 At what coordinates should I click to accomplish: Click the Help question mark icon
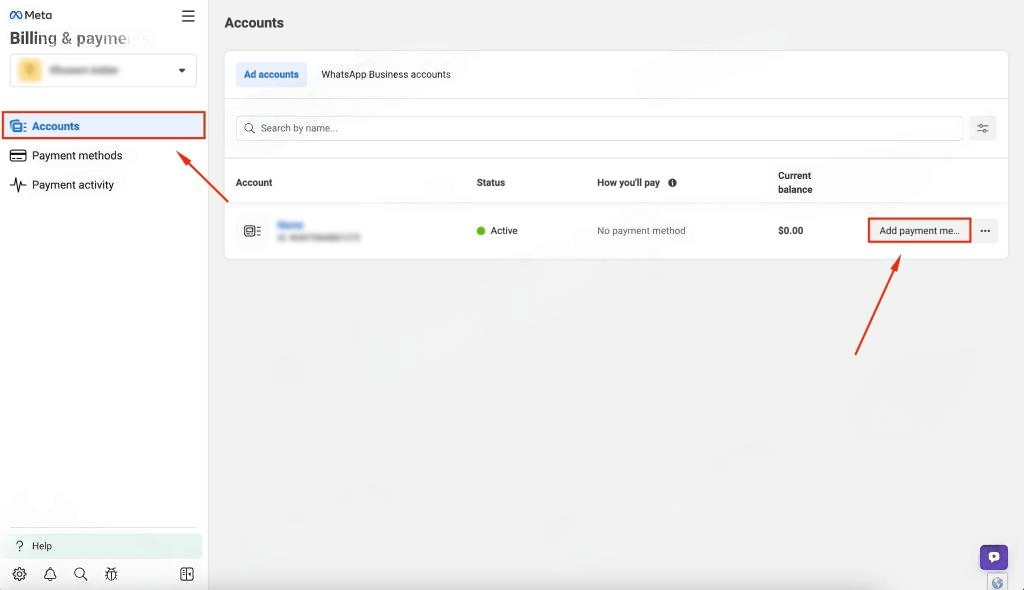(x=20, y=546)
